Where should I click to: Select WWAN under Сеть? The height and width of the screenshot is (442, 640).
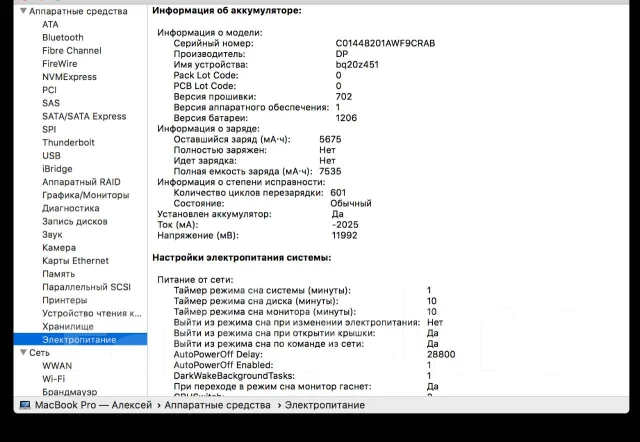[57, 366]
